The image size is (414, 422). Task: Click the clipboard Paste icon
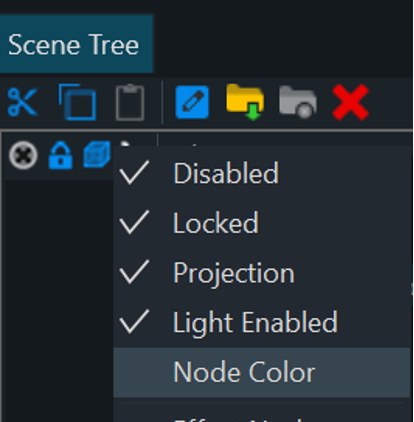pyautogui.click(x=130, y=102)
